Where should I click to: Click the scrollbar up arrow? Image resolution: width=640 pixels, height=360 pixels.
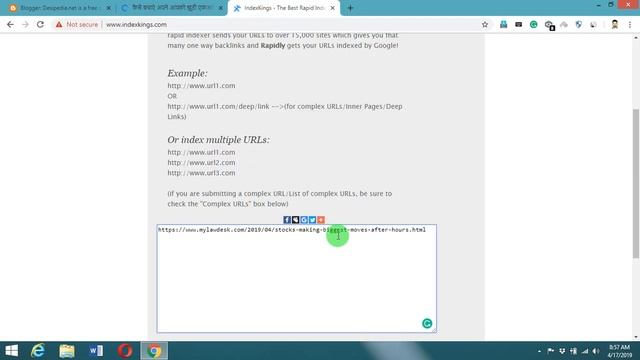636,38
